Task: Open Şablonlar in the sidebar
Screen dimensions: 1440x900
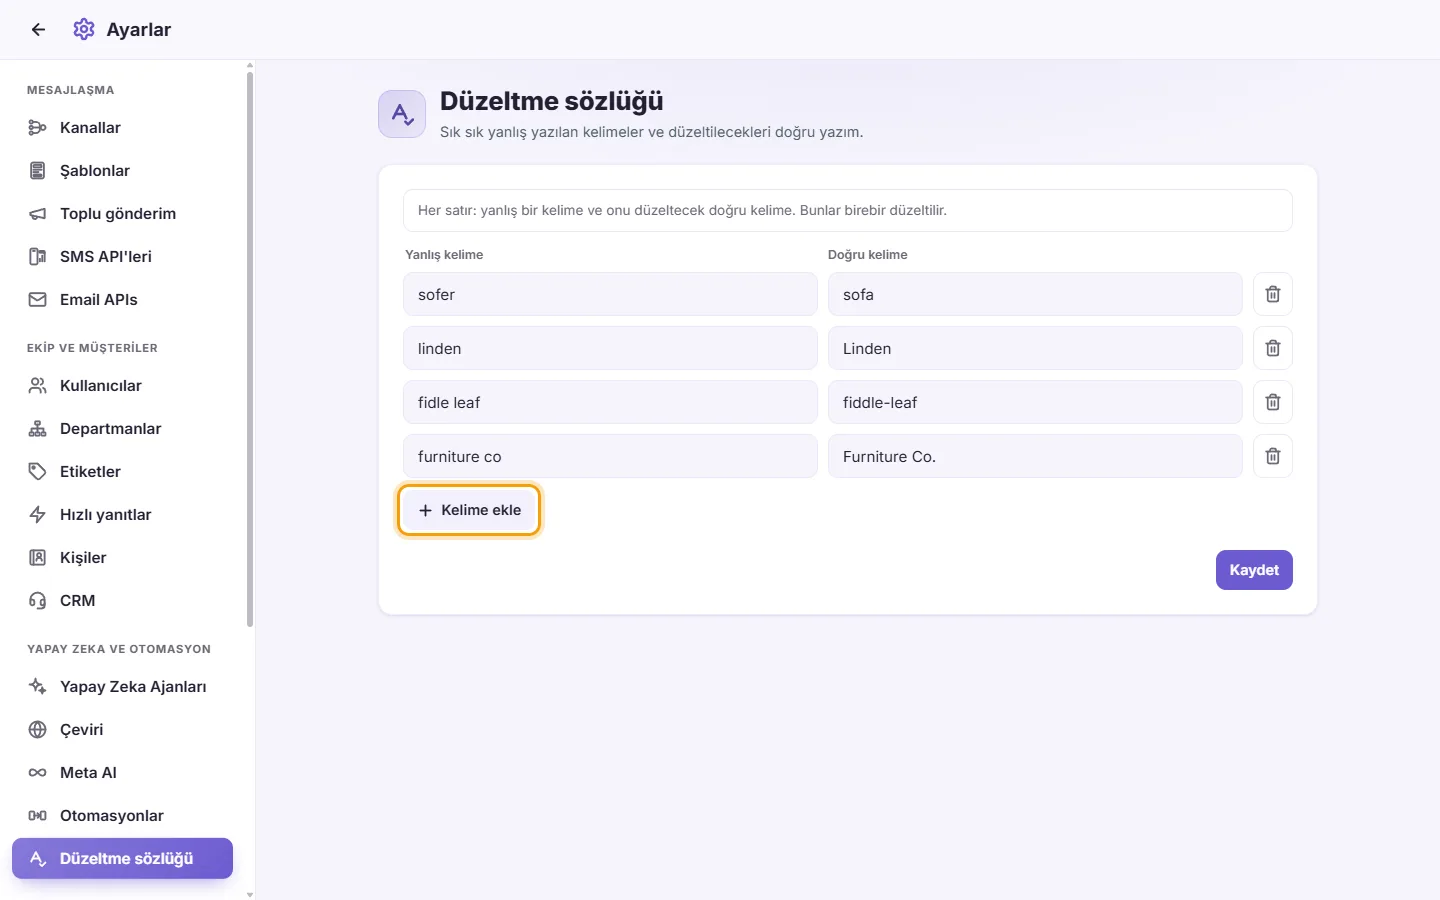Action: point(122,171)
